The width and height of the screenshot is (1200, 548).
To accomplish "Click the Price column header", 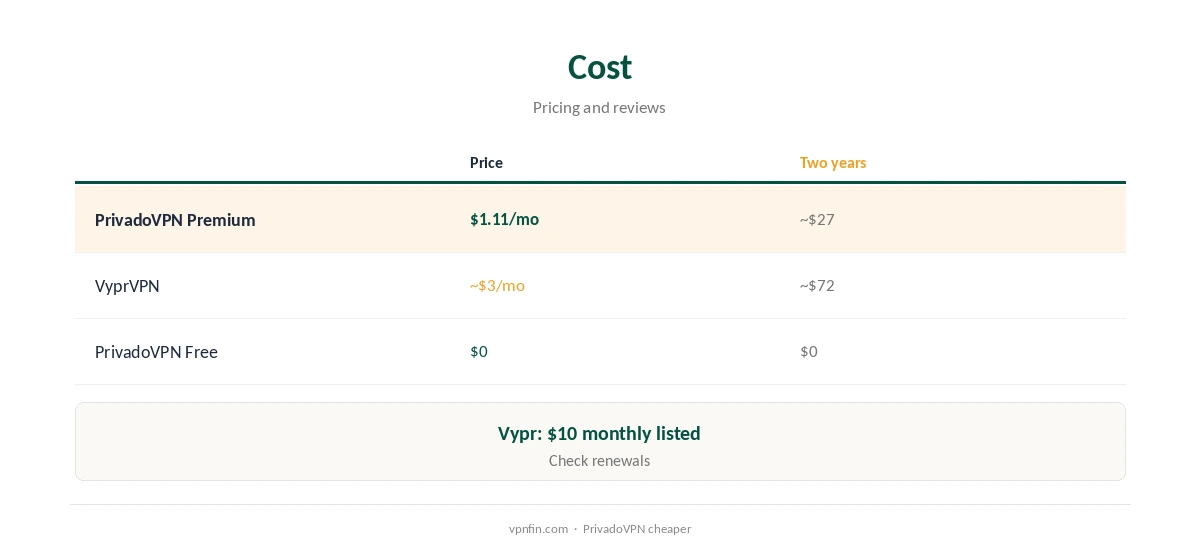I will coord(486,163).
